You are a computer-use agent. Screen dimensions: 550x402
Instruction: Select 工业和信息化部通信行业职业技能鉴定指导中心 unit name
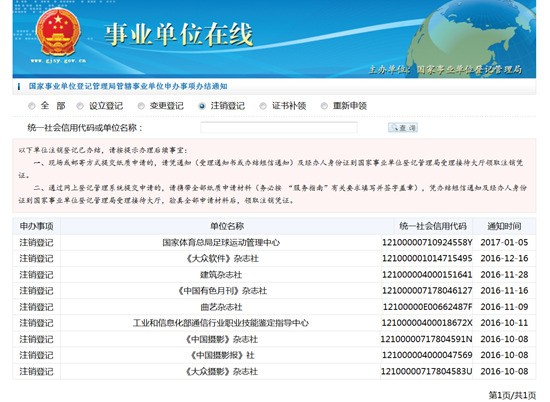pyautogui.click(x=221, y=323)
